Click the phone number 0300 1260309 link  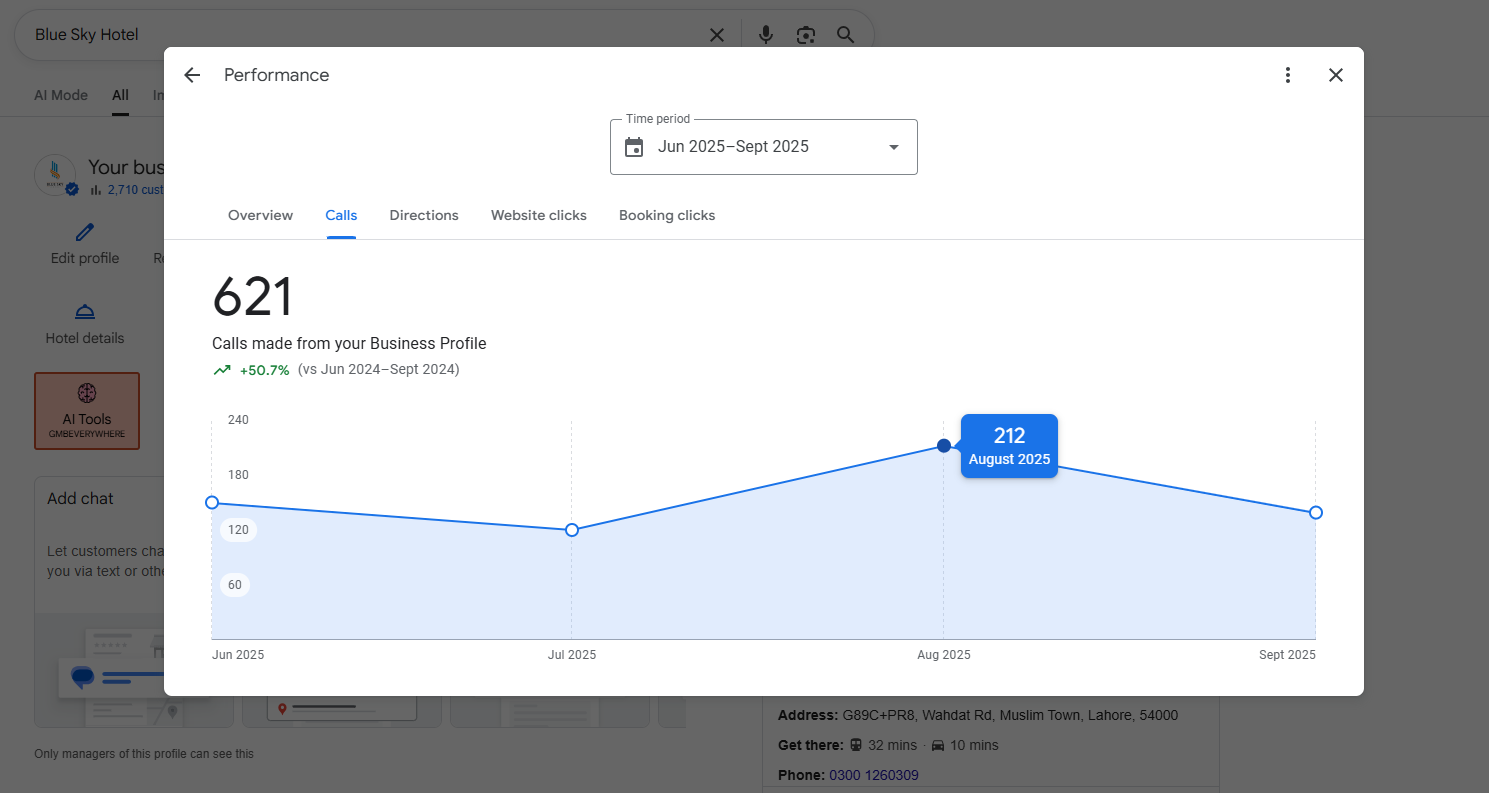[873, 775]
